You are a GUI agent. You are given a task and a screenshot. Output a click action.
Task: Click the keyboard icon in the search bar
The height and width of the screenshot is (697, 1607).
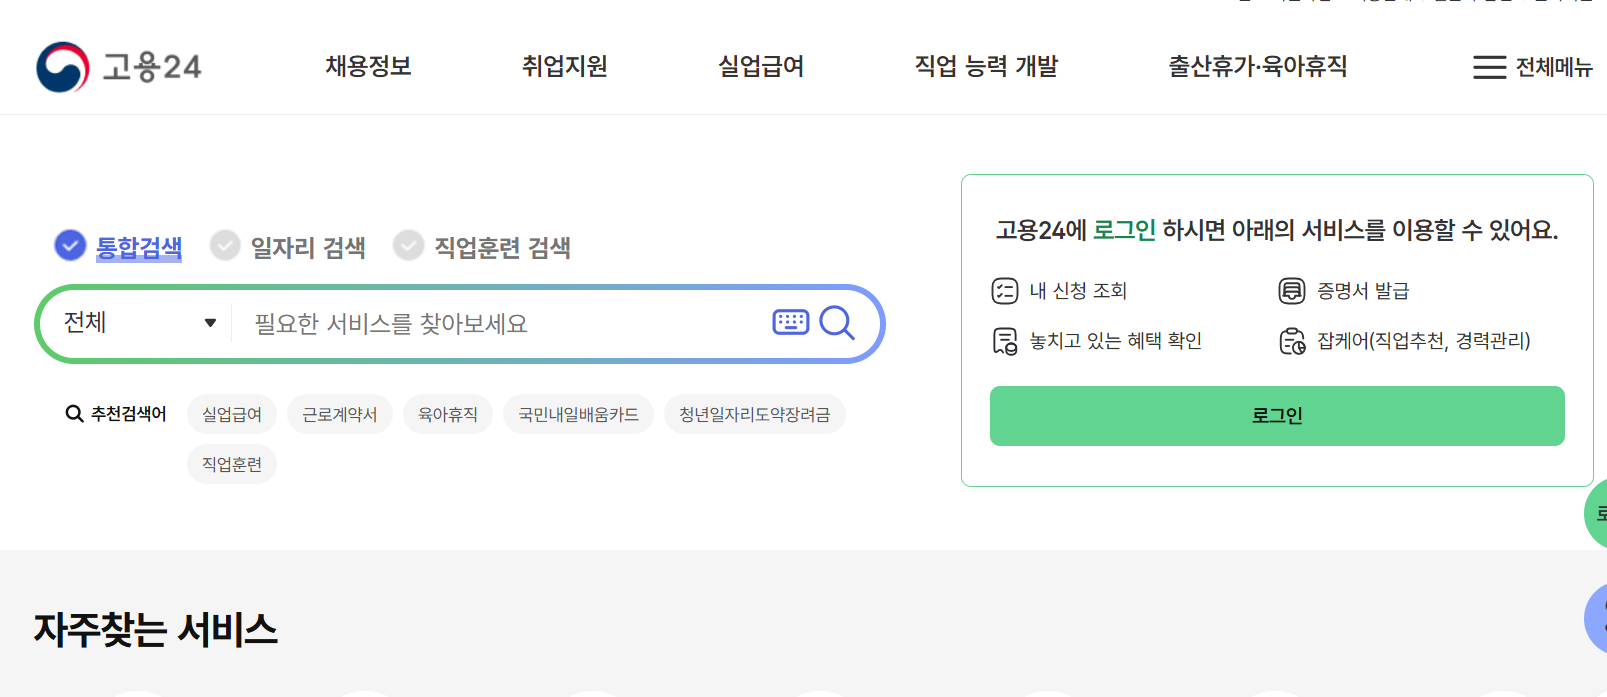(x=789, y=322)
